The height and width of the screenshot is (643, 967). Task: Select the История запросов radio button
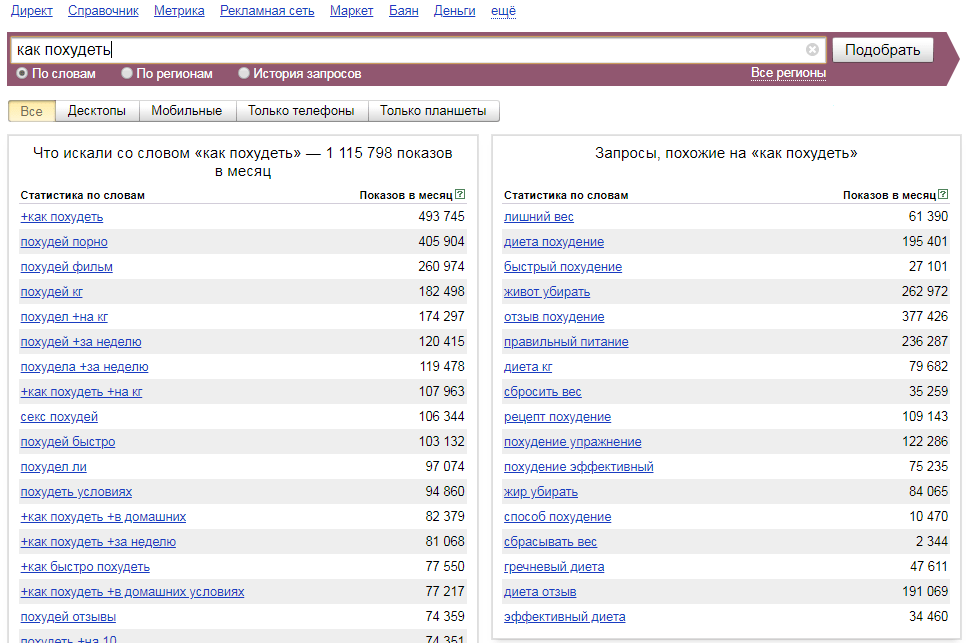pos(244,73)
